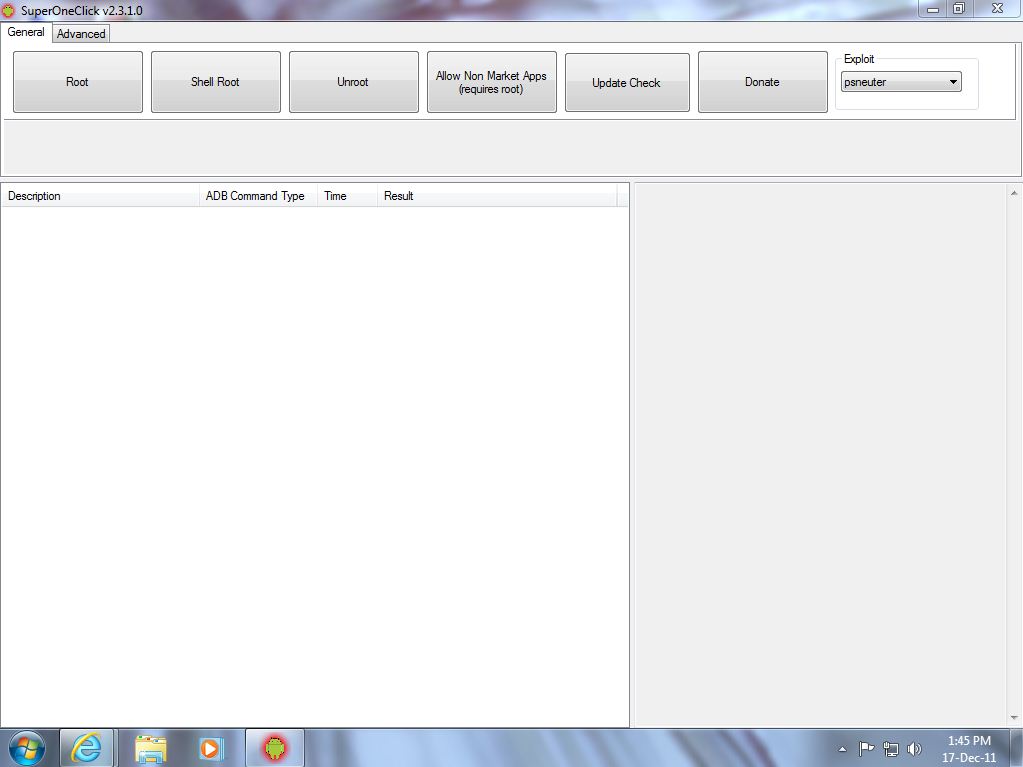Start a Shell Root
Screen dimensions: 1023x767
[216, 82]
